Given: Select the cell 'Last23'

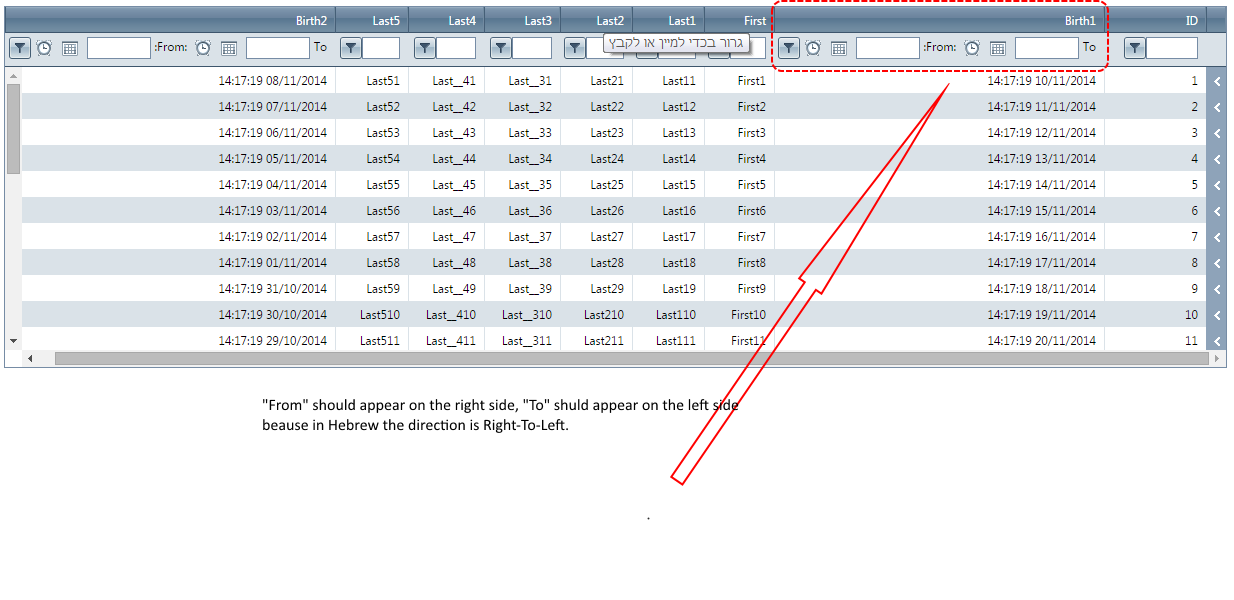Looking at the screenshot, I should coord(597,133).
